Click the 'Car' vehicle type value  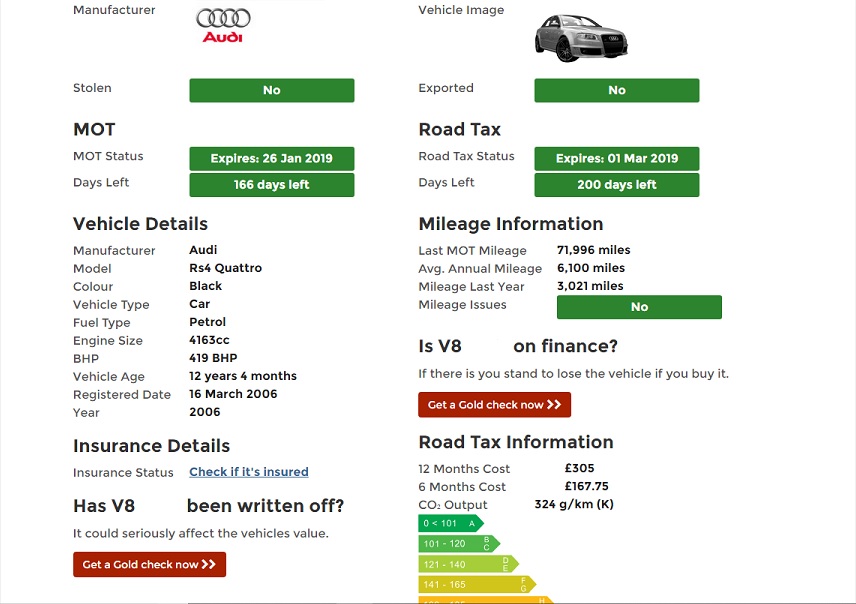[x=199, y=304]
